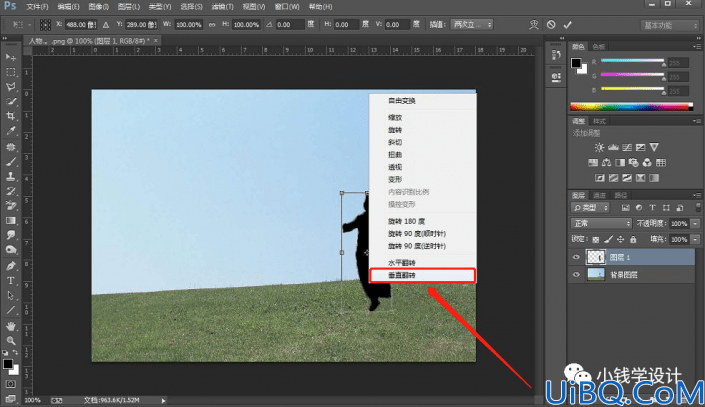Viewport: 705px width, 407px height.
Task: Switch to the 色板 swatches tab
Action: (x=599, y=46)
